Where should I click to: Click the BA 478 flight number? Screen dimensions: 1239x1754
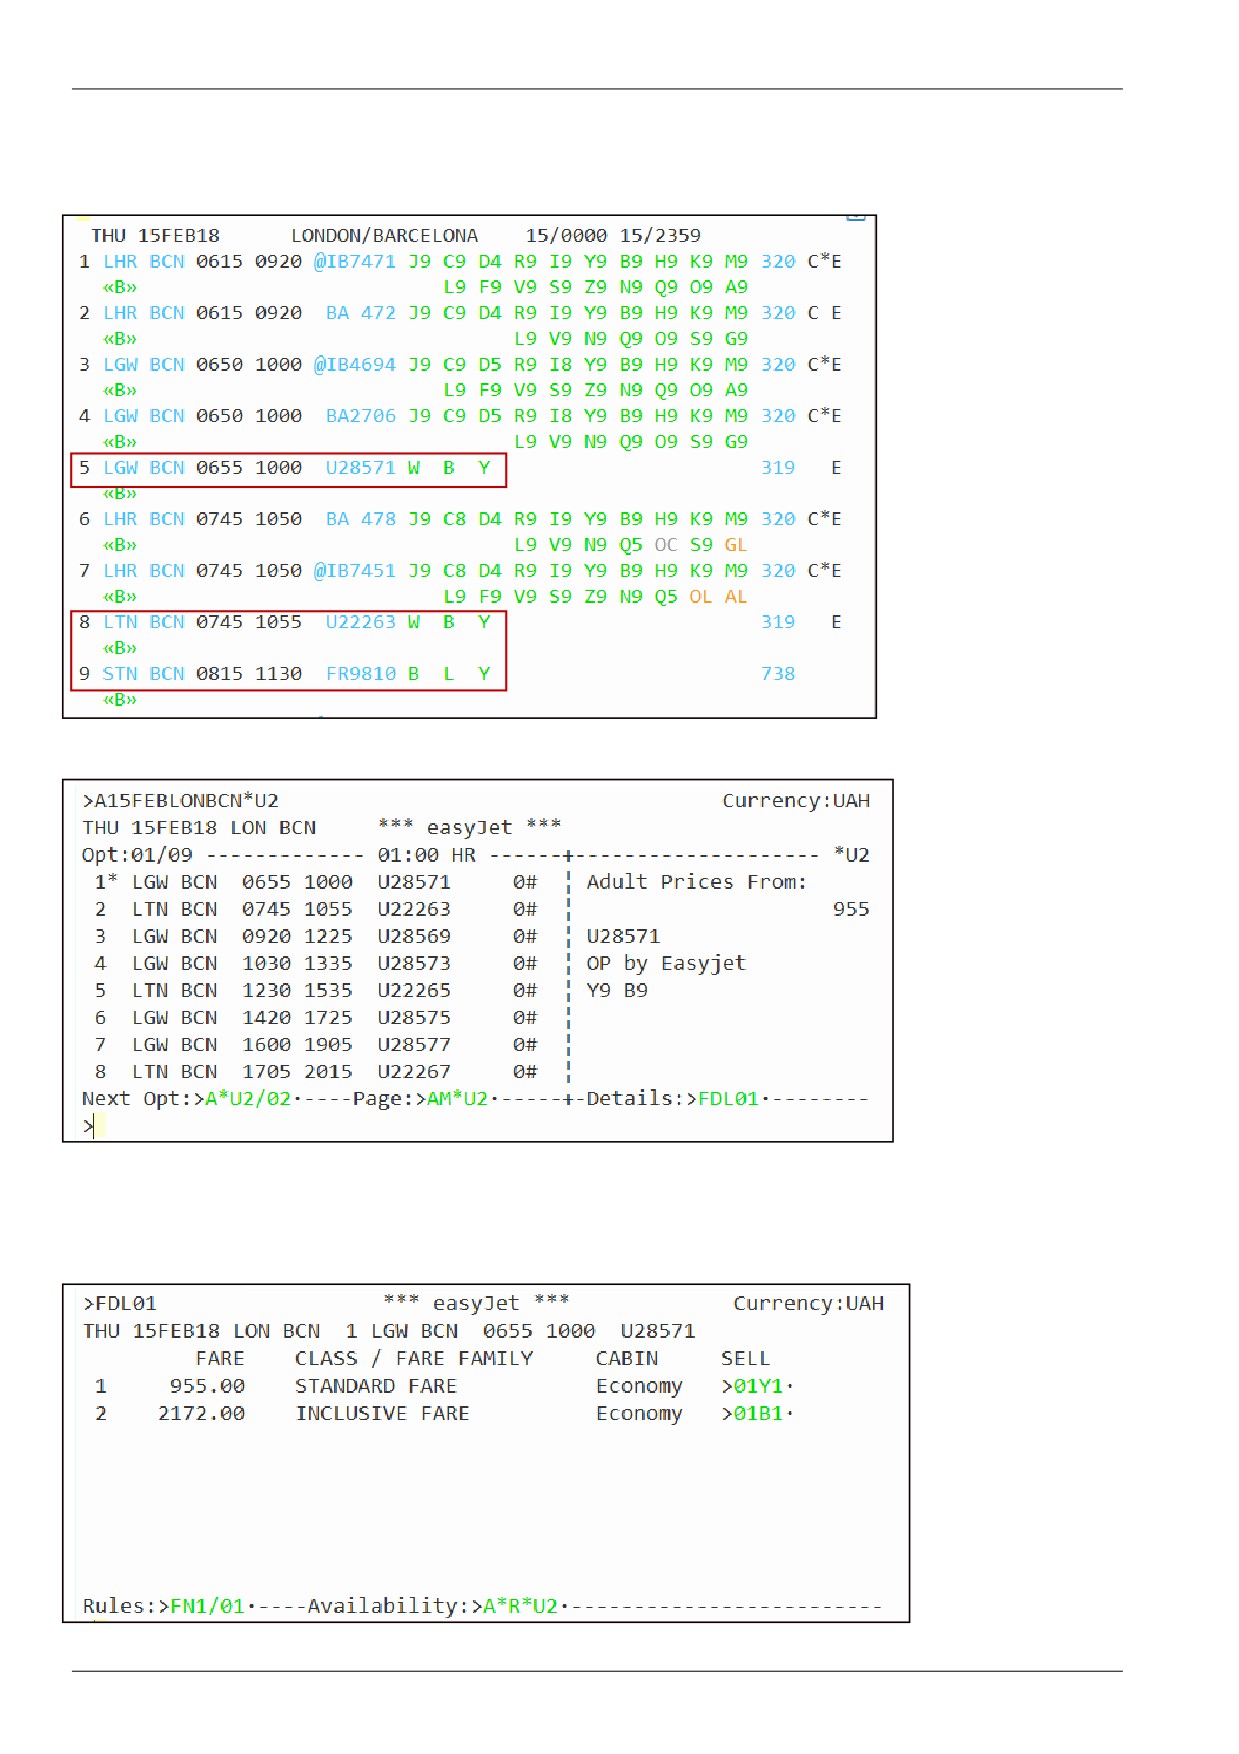coord(360,519)
